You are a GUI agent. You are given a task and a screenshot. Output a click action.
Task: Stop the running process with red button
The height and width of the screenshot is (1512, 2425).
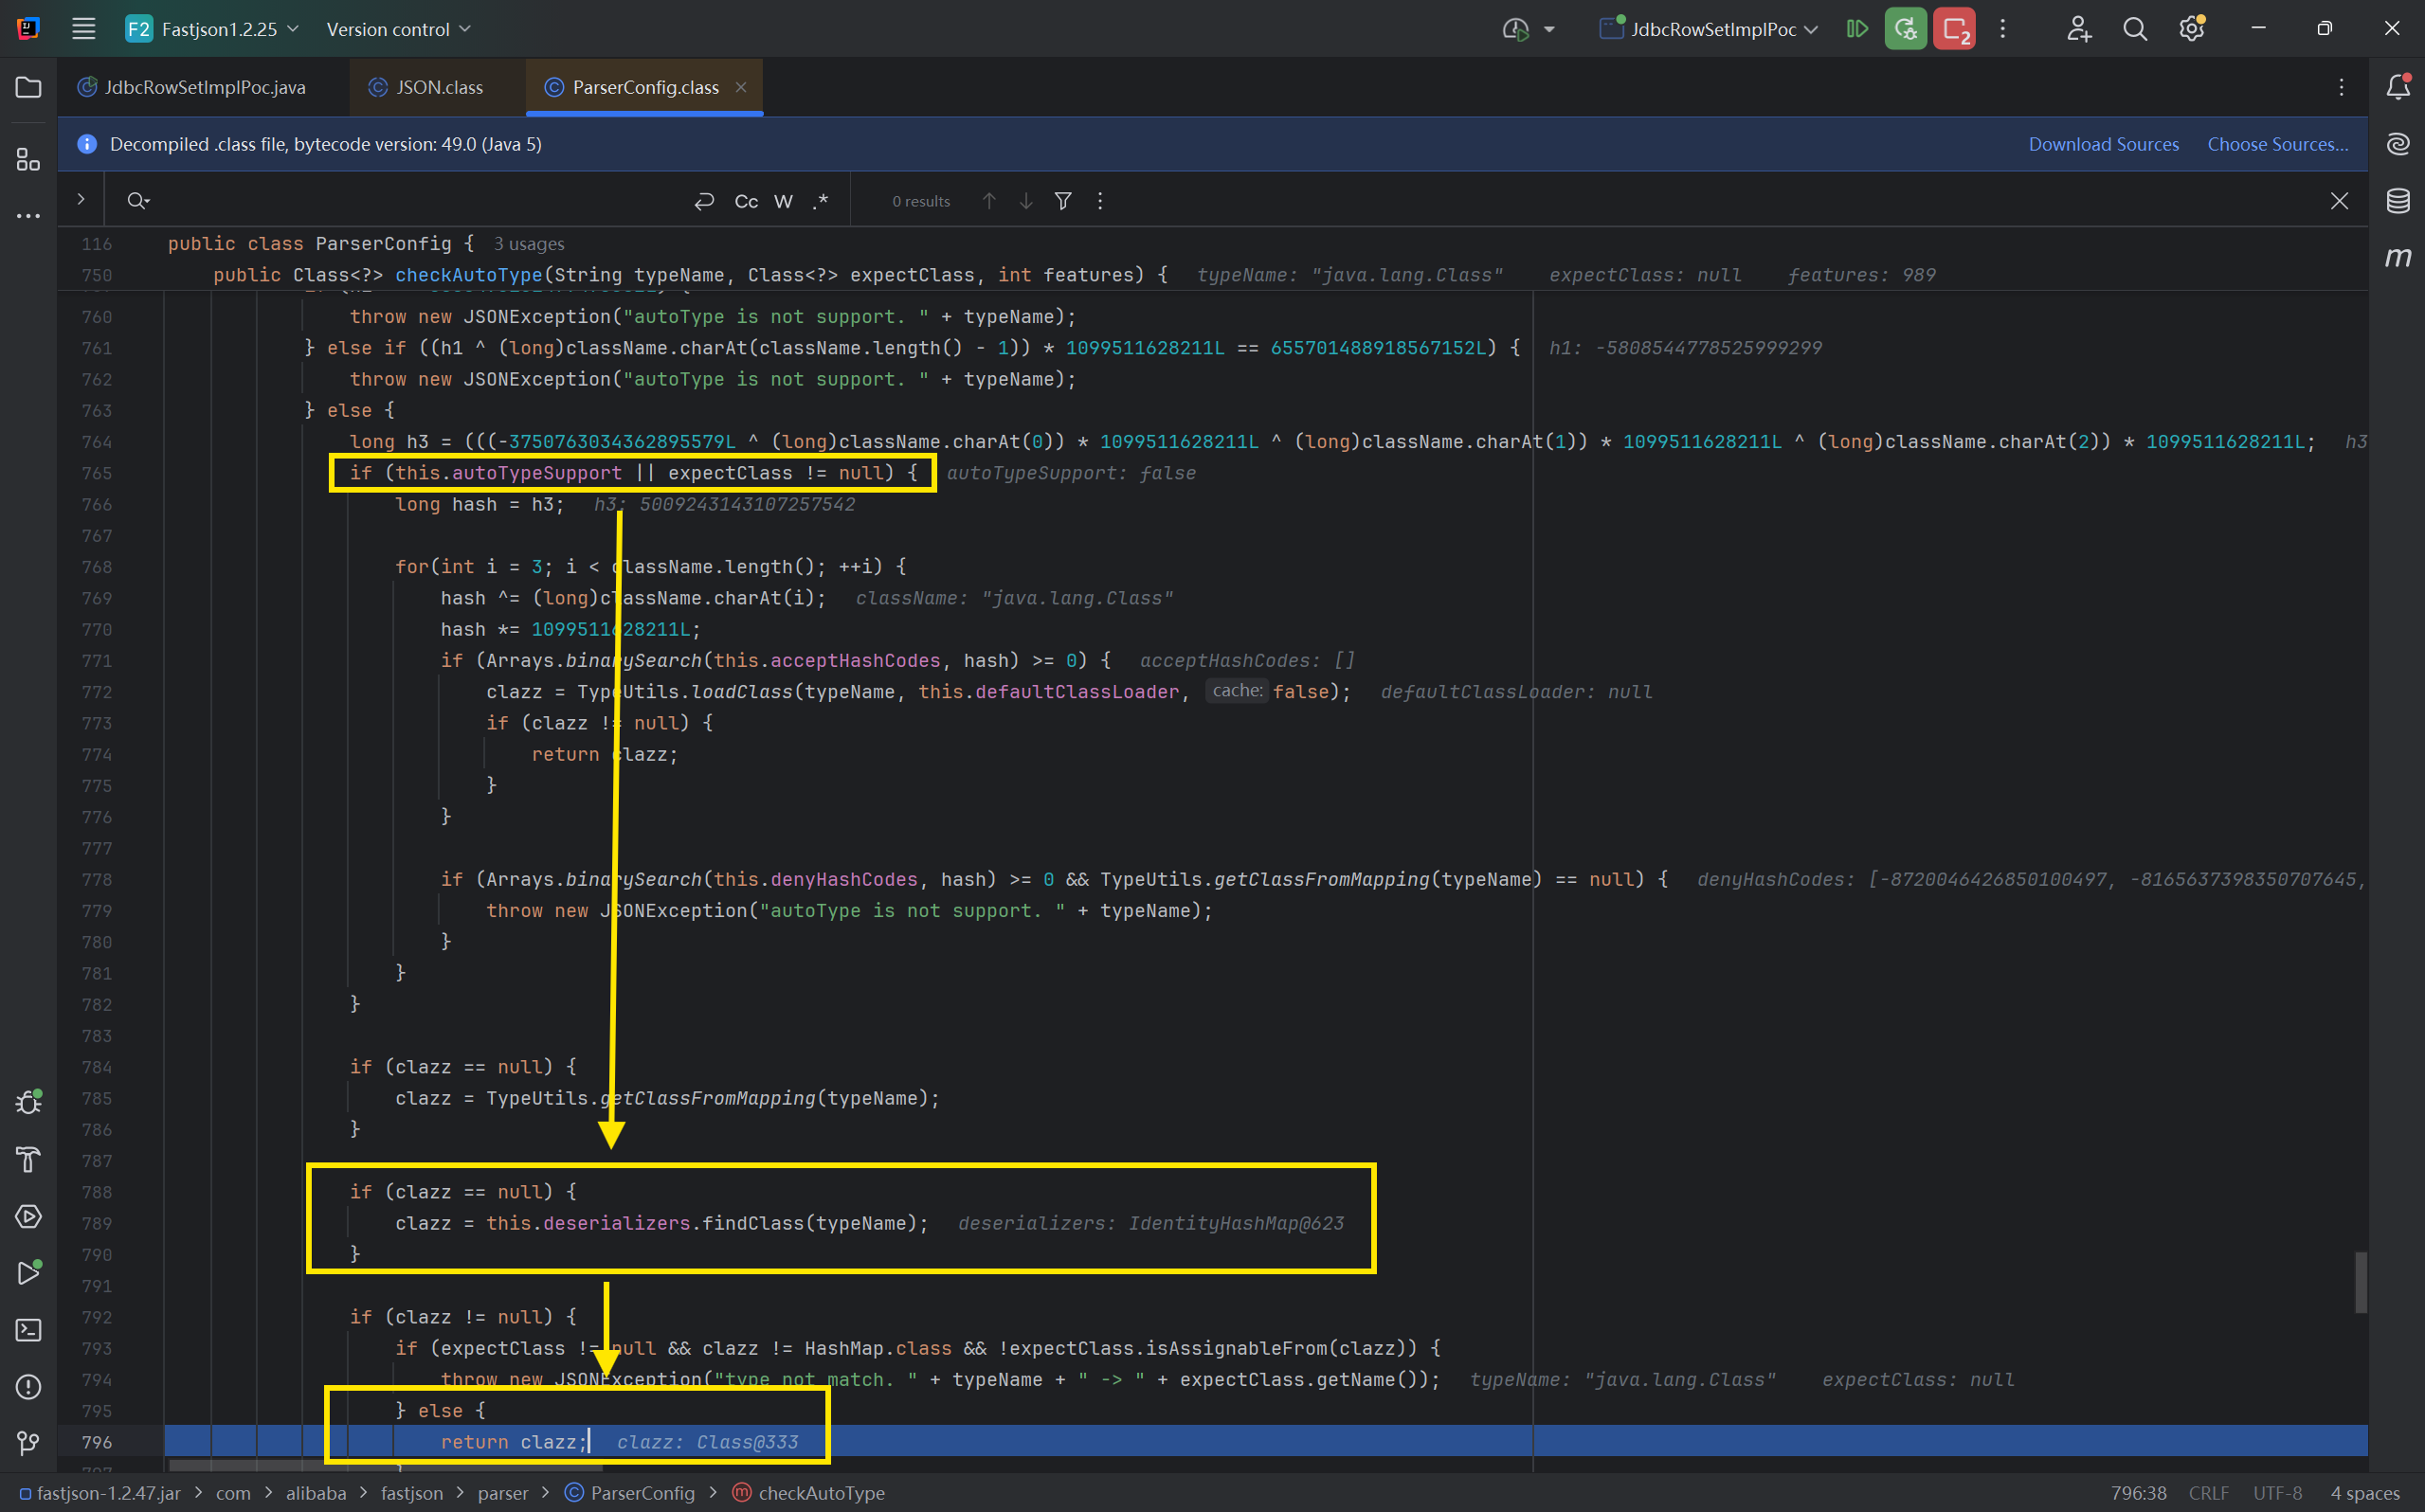point(1954,29)
